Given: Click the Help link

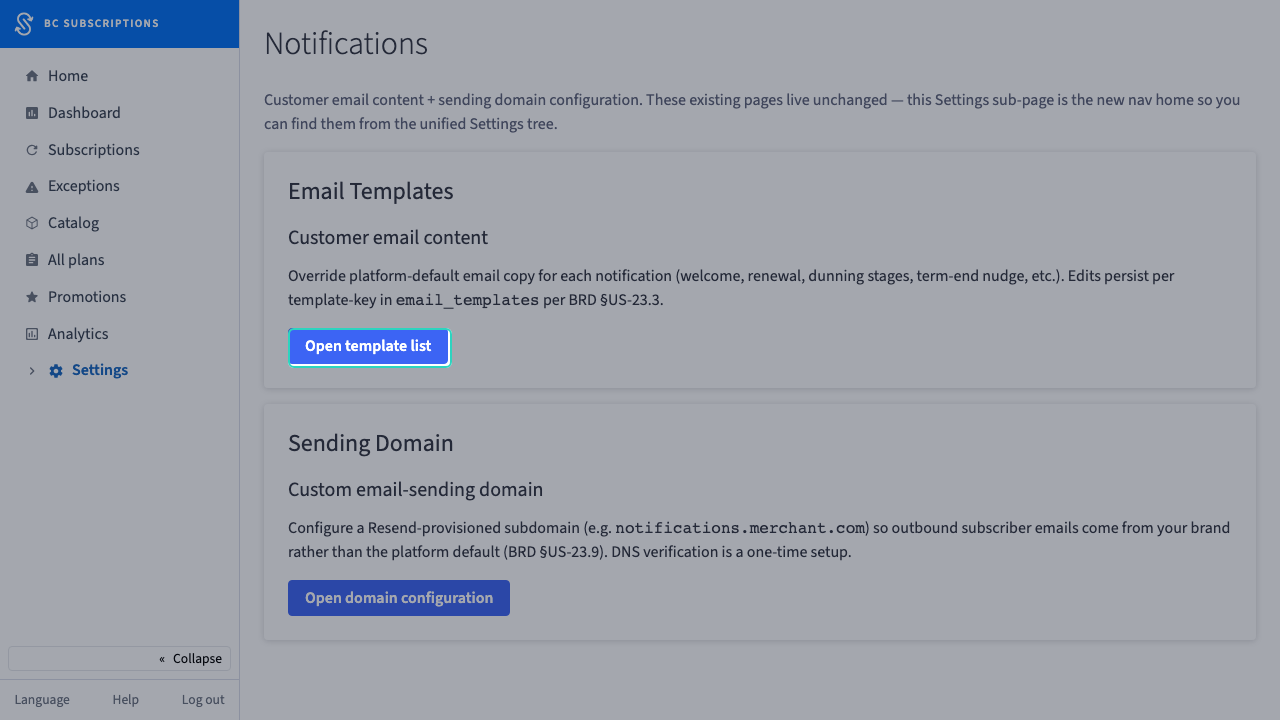Looking at the screenshot, I should 126,700.
